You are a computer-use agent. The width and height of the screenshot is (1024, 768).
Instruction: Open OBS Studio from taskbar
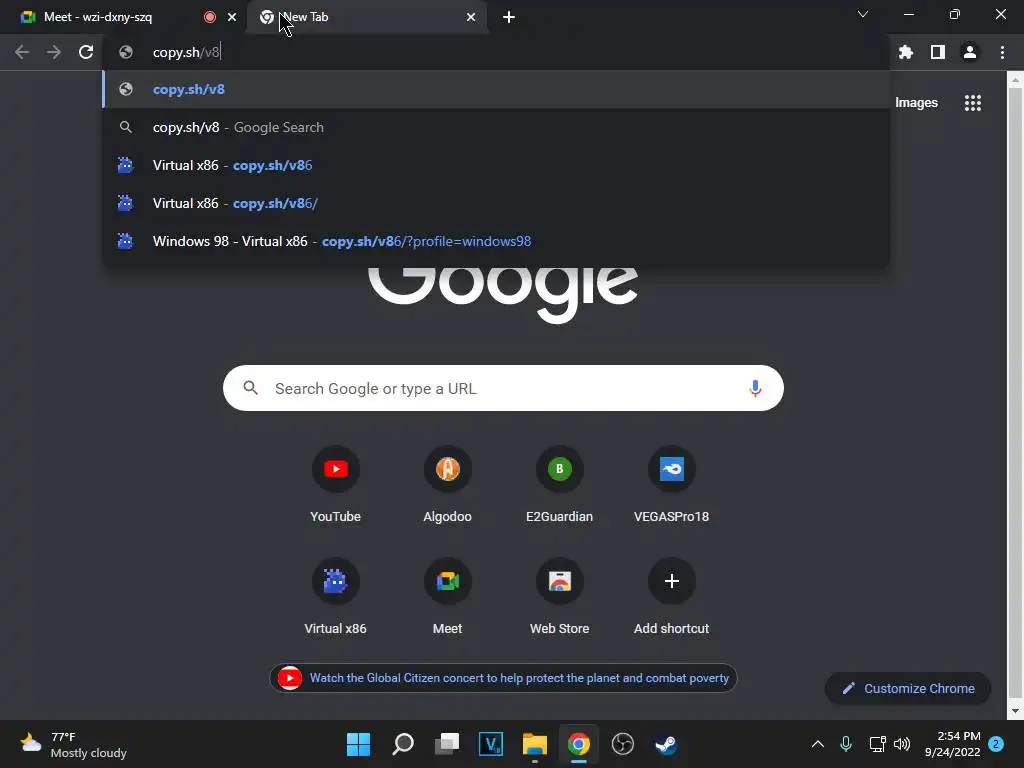pyautogui.click(x=622, y=744)
